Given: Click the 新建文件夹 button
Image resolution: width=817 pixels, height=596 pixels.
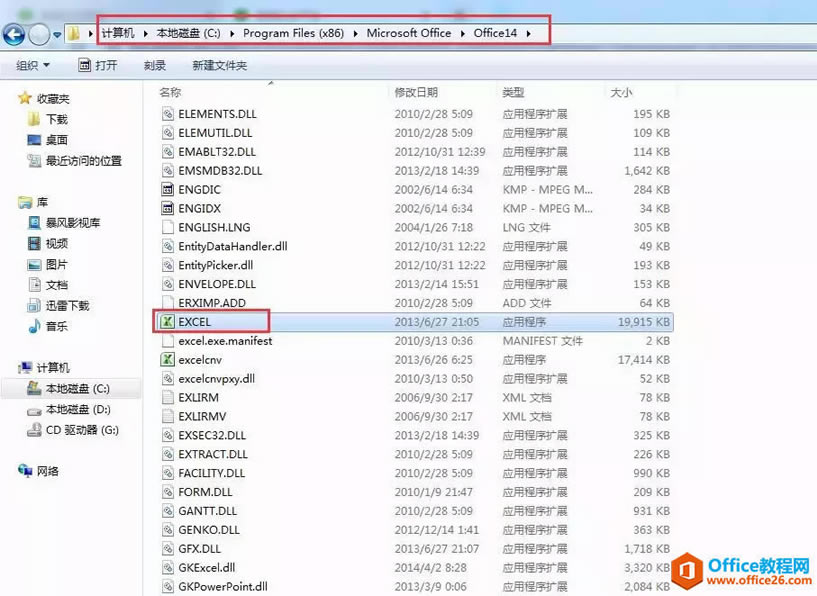Looking at the screenshot, I should (219, 65).
